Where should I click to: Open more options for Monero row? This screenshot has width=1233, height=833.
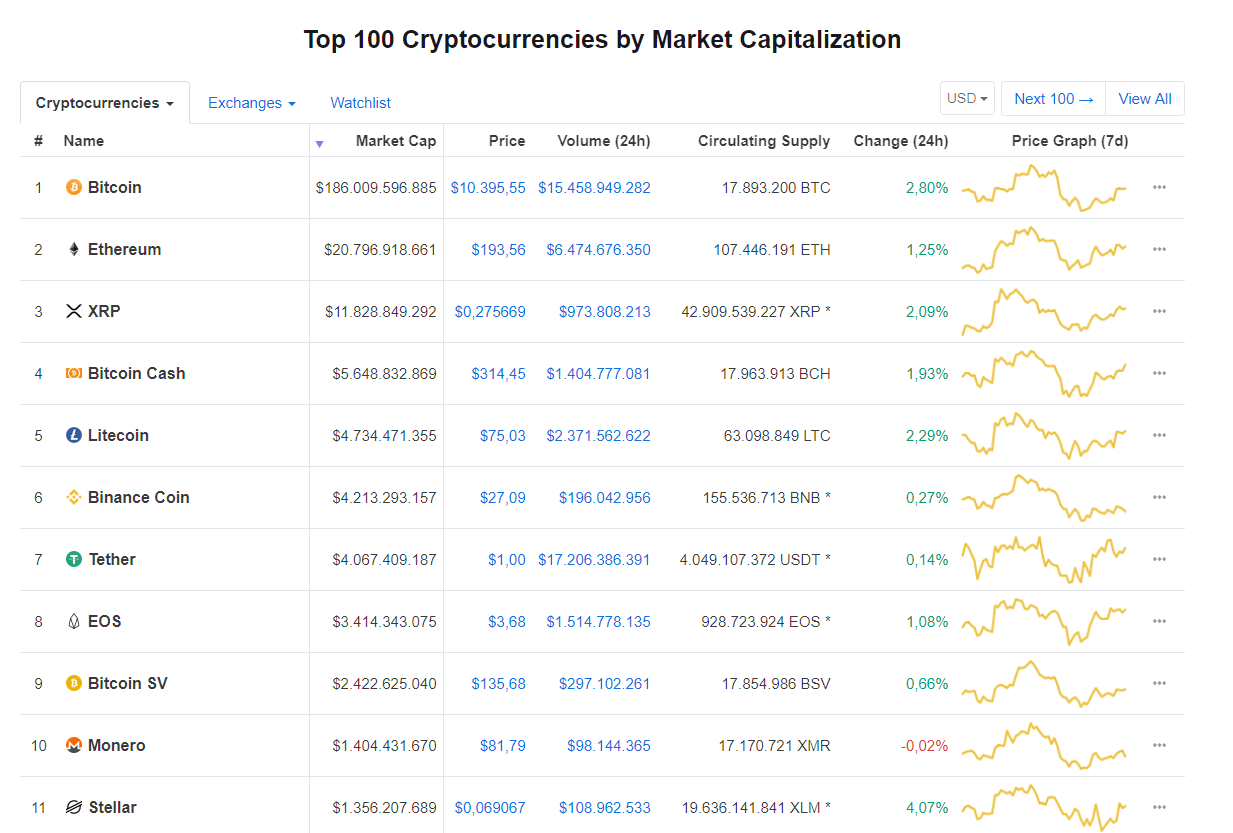pos(1159,745)
